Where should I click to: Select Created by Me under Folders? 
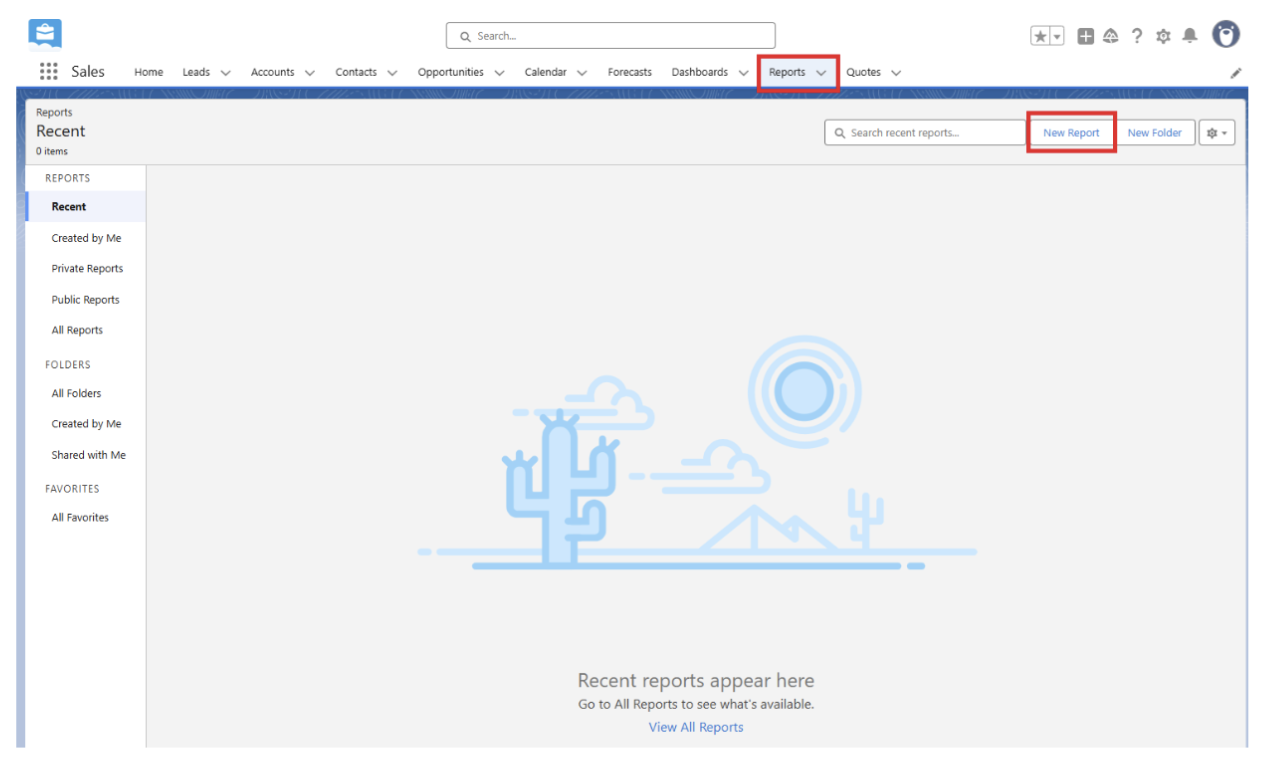point(86,424)
